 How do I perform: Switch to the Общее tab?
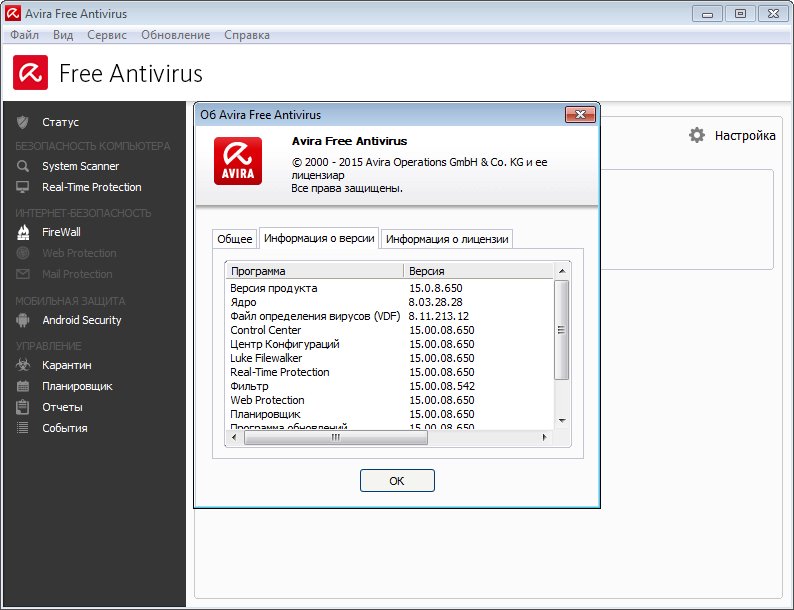tap(234, 239)
